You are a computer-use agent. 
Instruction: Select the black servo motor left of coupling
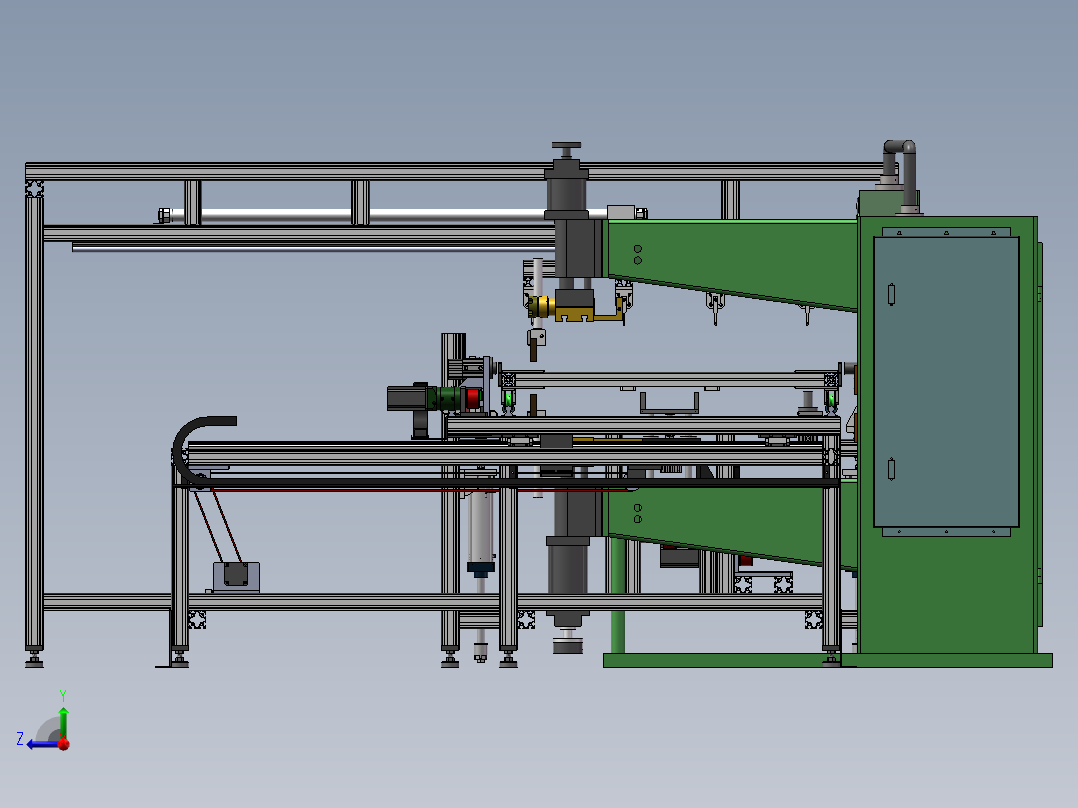[407, 399]
